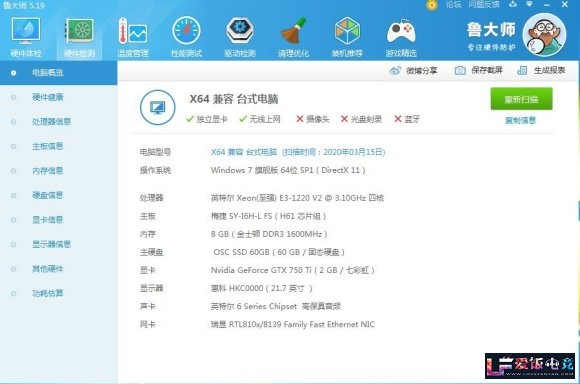Open 驱动检测 driver detection
580x384 pixels.
pos(240,37)
